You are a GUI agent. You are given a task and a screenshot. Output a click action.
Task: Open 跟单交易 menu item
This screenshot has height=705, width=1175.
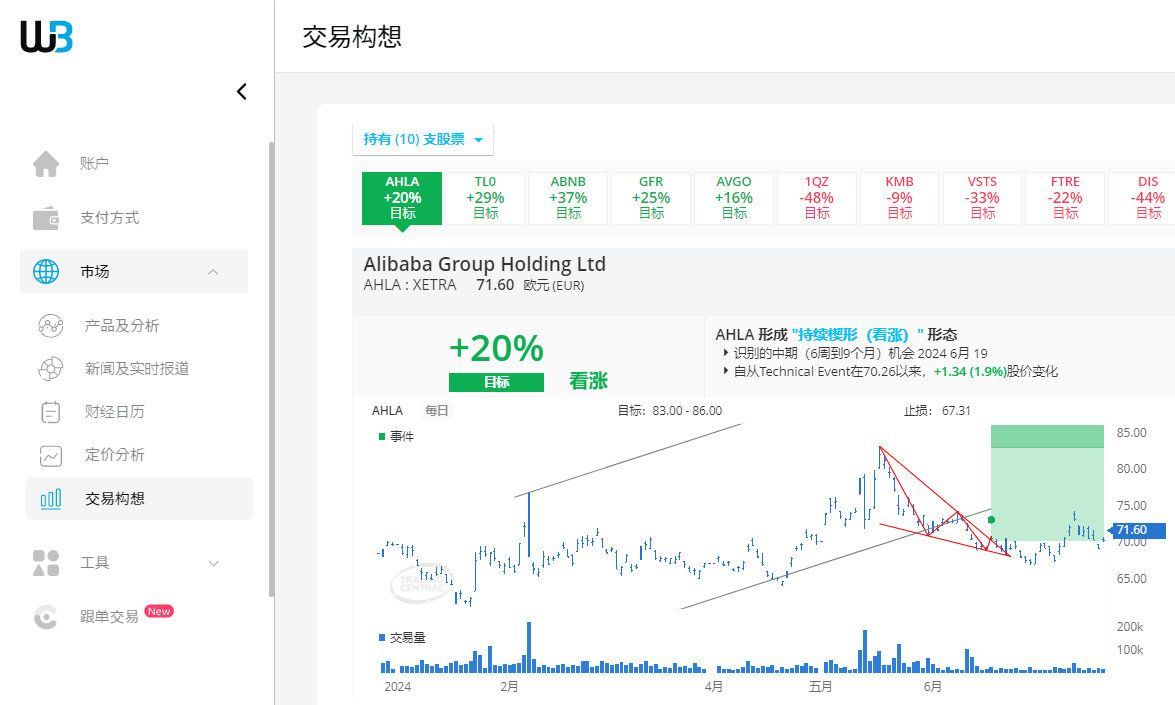coord(109,617)
